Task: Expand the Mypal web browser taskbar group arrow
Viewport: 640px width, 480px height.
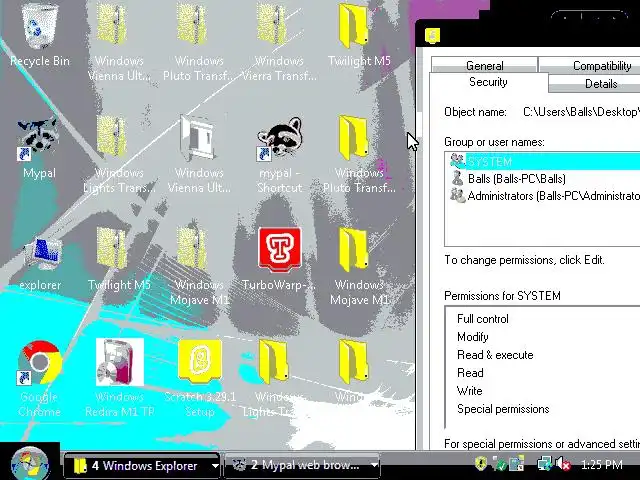Action: coord(374,466)
